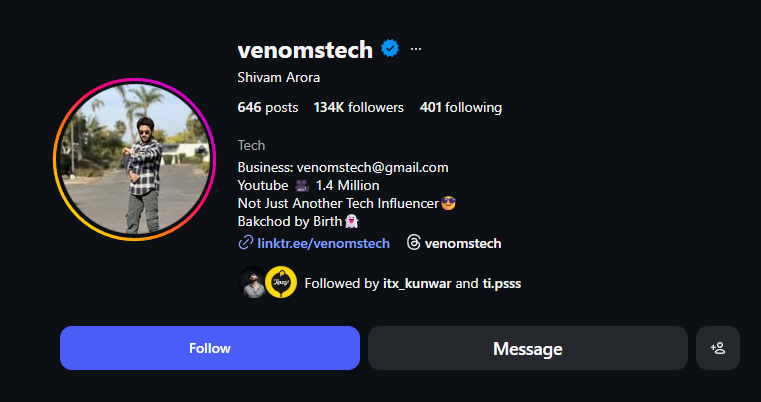Image resolution: width=761 pixels, height=402 pixels.
Task: Click the Shivam Arora display name
Action: pyautogui.click(x=279, y=78)
